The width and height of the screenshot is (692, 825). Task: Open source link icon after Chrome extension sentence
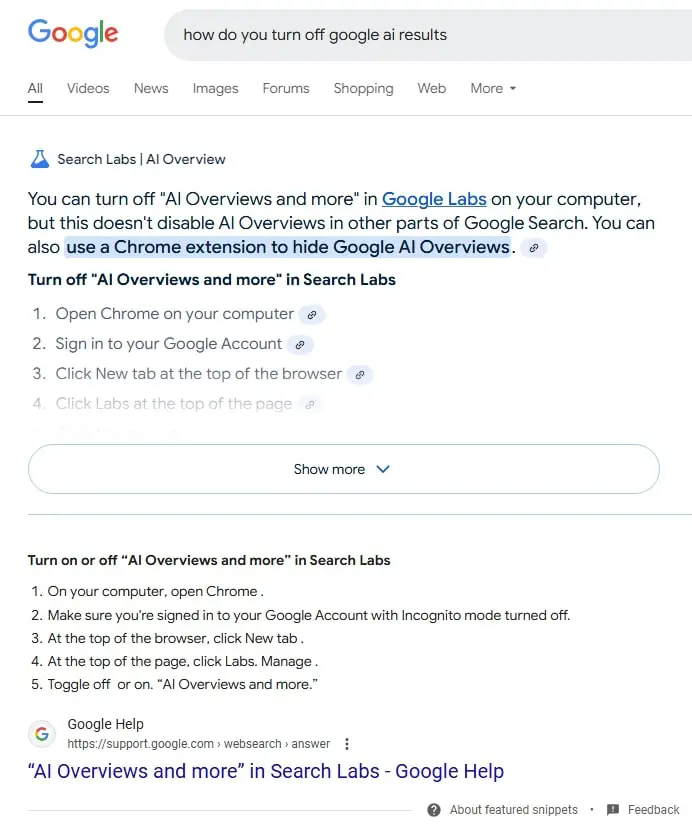(x=534, y=248)
